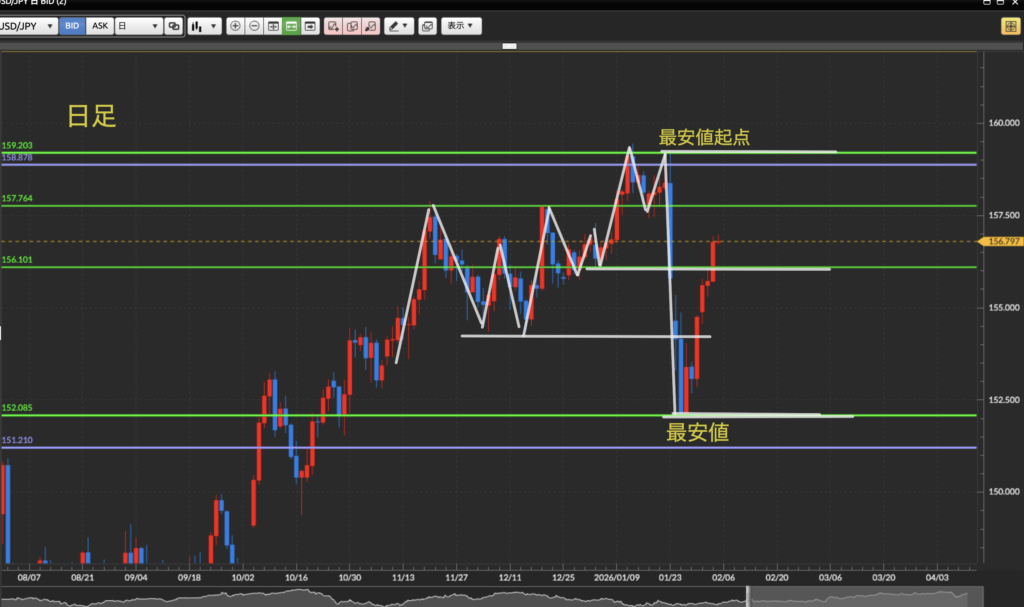Click the third pink drawing-object icon
This screenshot has width=1024, height=607.
pyautogui.click(x=371, y=26)
